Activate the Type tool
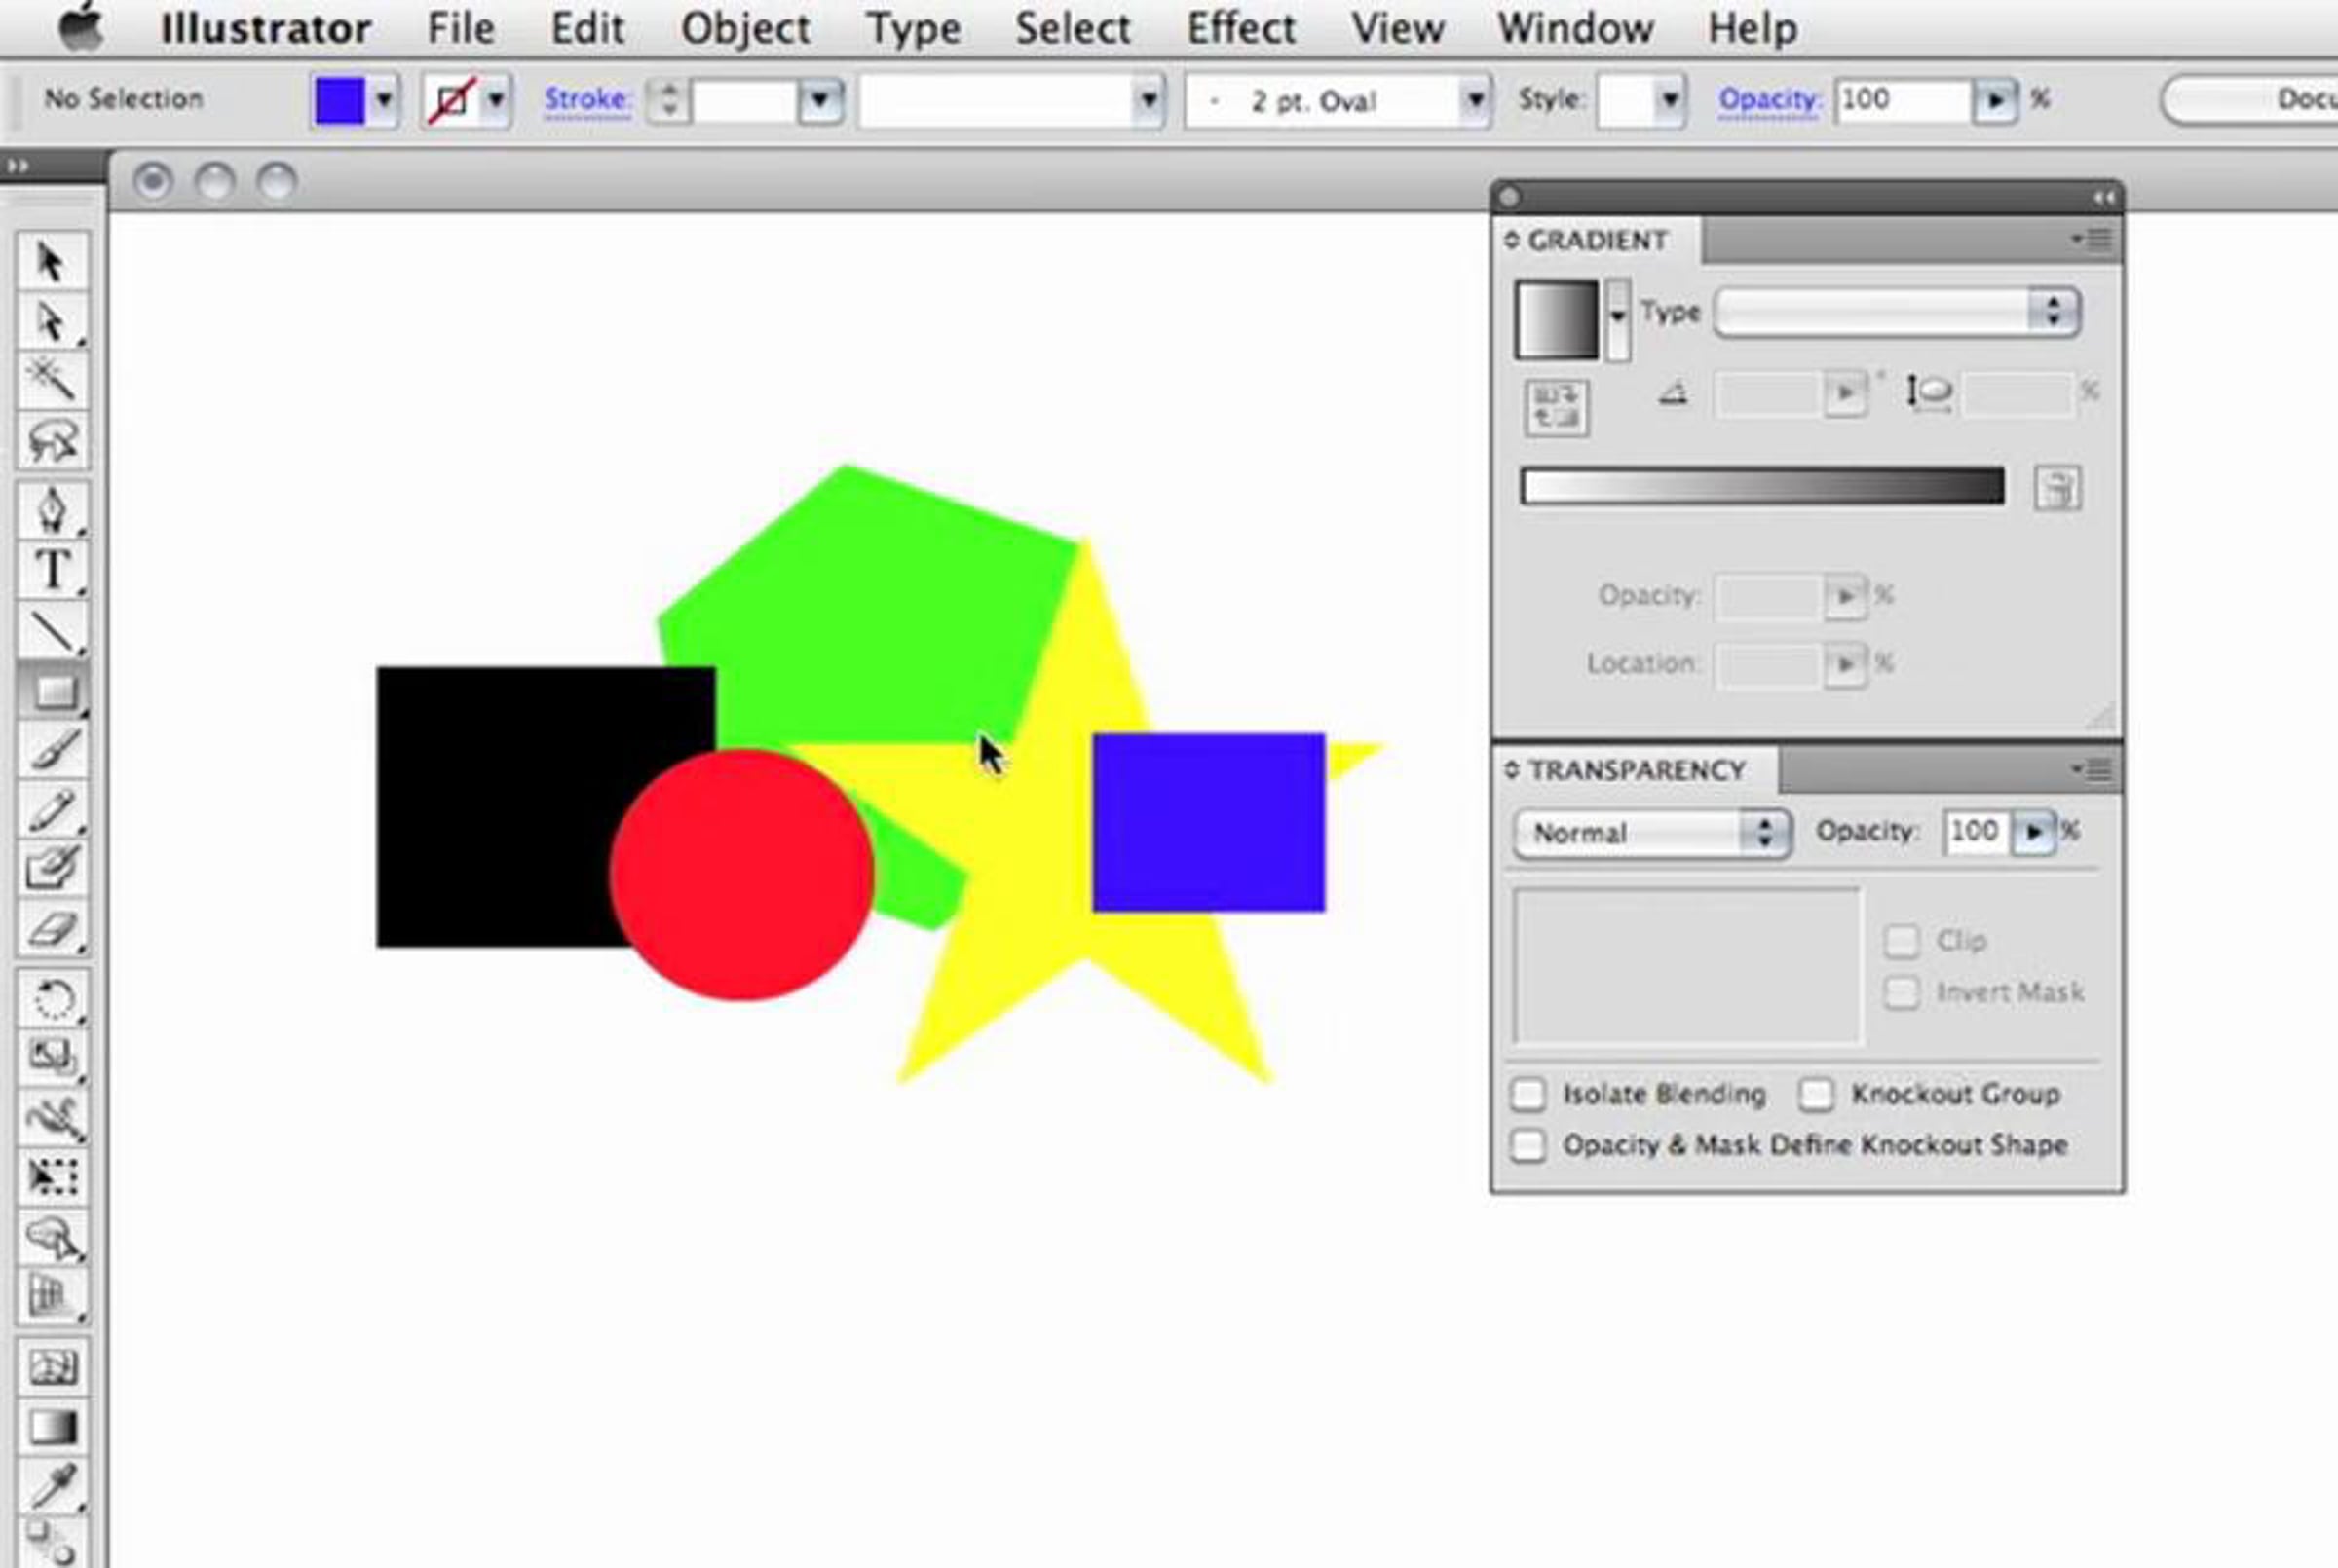Viewport: 2338px width, 1568px height. pyautogui.click(x=52, y=571)
